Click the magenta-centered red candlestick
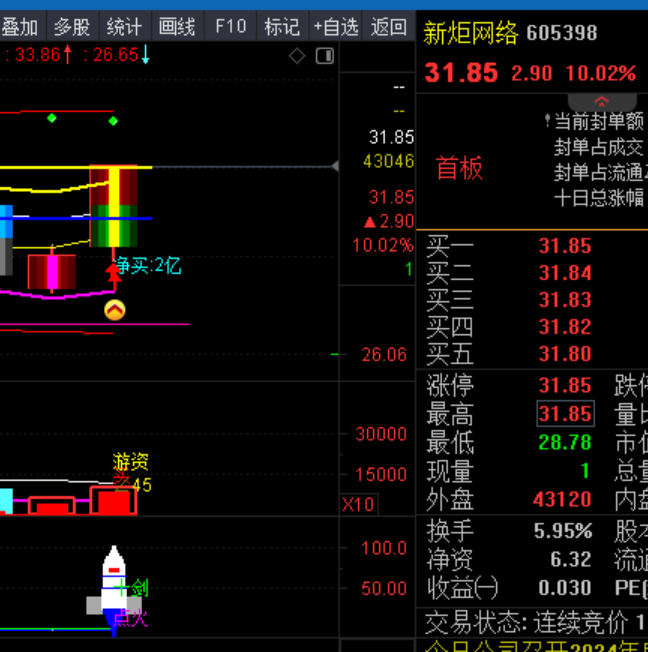The width and height of the screenshot is (648, 652). click(x=52, y=272)
